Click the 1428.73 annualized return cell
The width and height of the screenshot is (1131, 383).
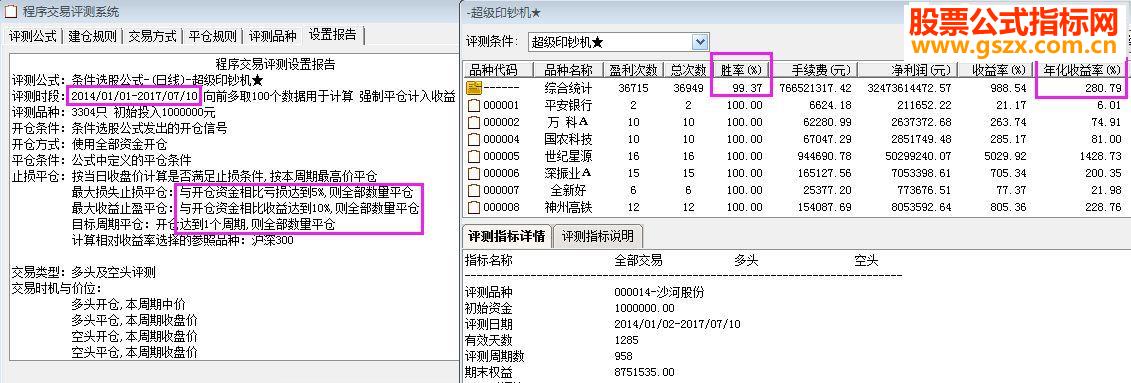(1101, 157)
